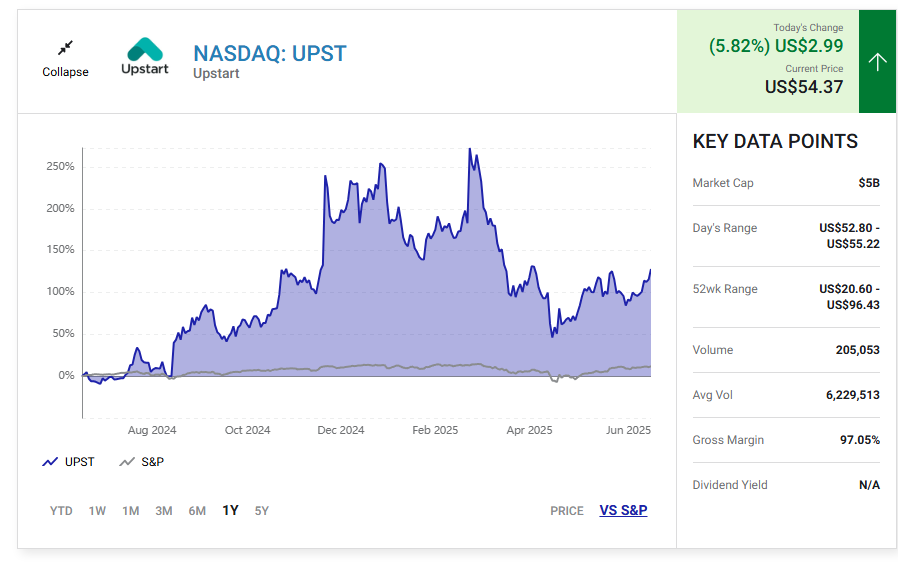Toggle the S&P line legend icon
Screen dimensions: 898x562
(x=127, y=462)
